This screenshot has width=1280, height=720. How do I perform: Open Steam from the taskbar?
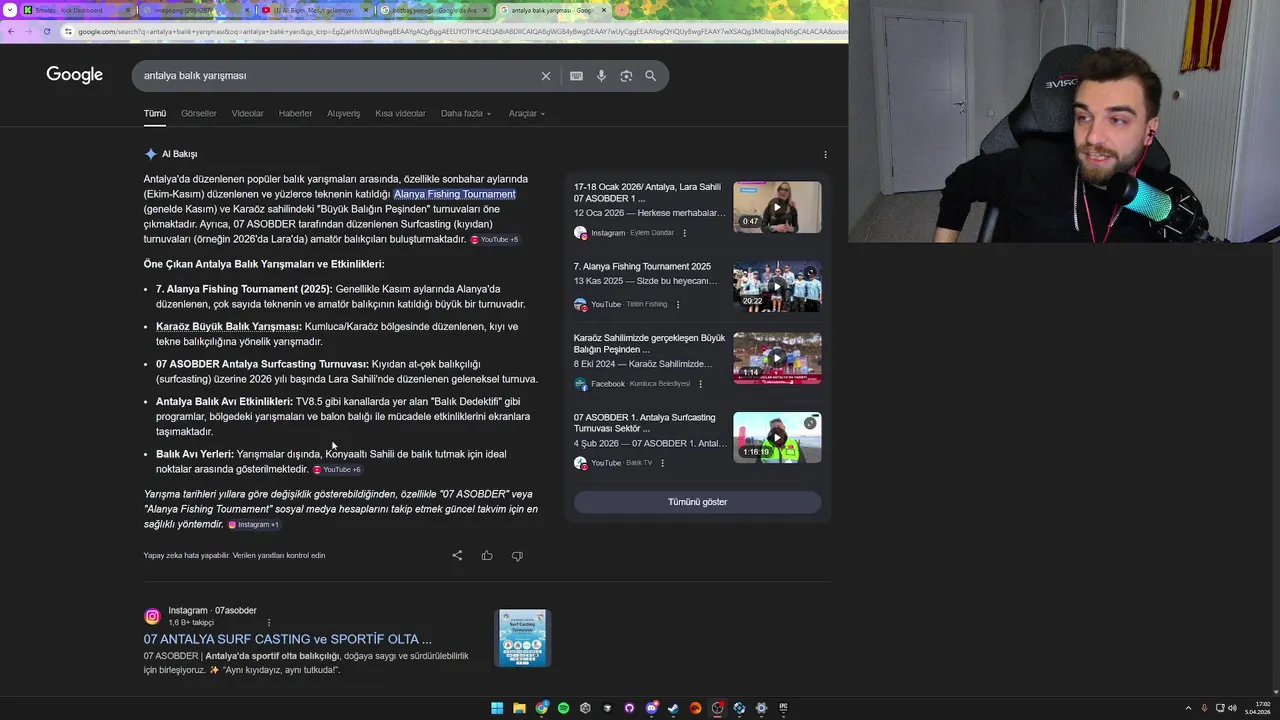(x=673, y=708)
